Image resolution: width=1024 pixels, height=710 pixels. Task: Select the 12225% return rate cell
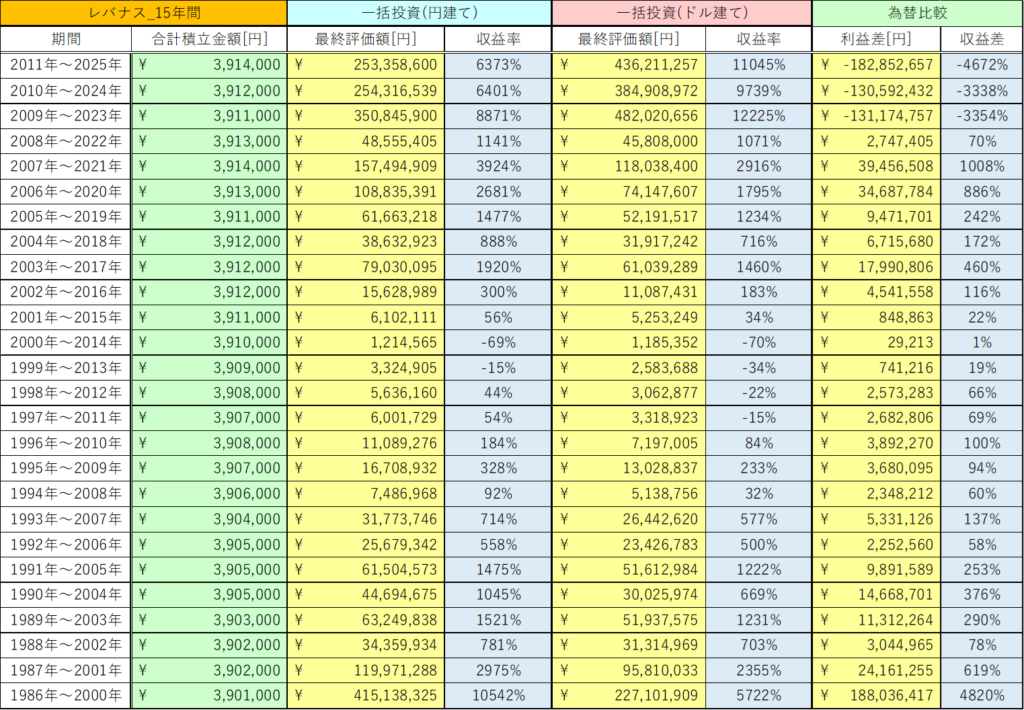coord(759,115)
